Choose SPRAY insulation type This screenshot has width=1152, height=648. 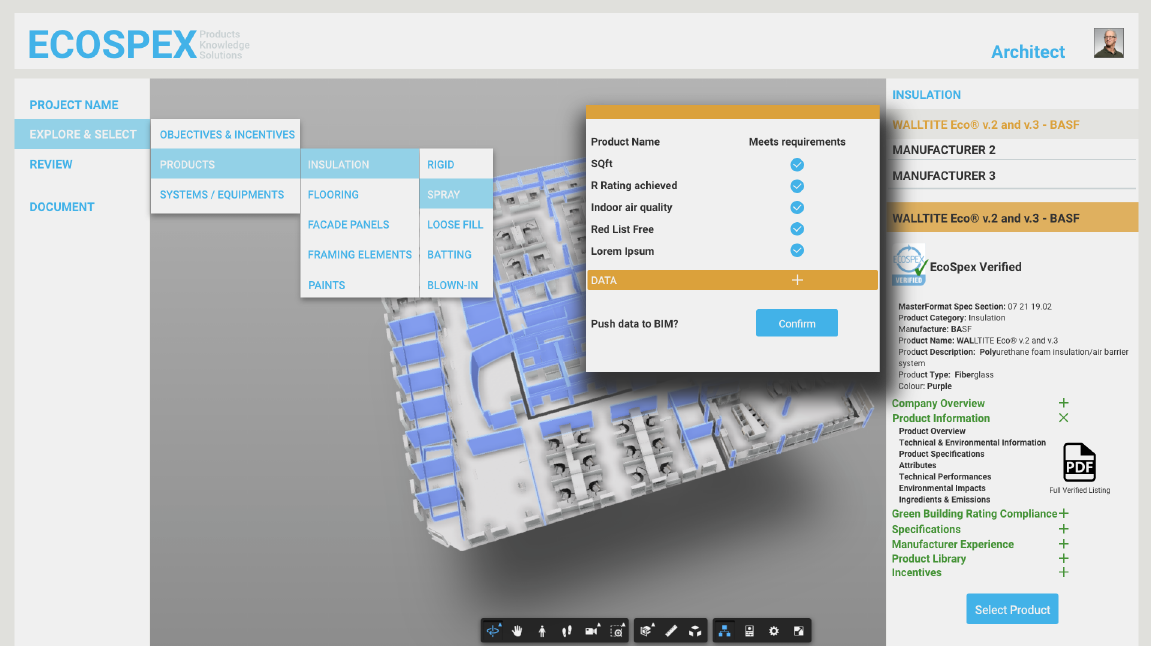pos(456,195)
